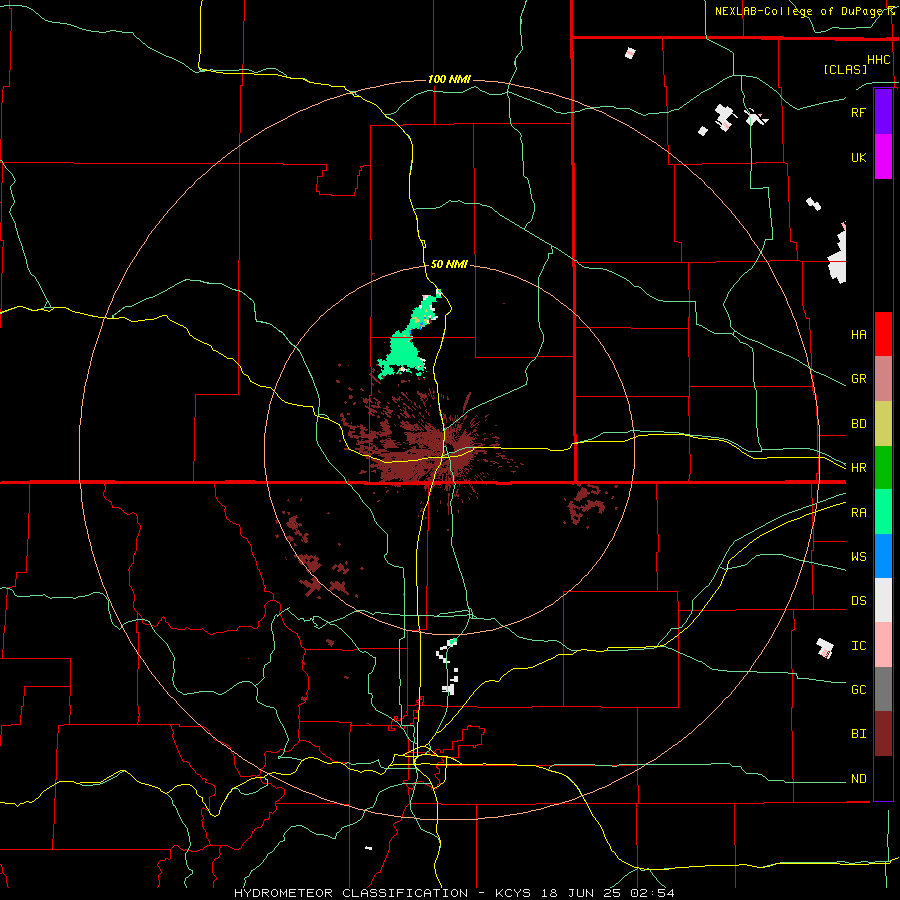The image size is (900, 900).
Task: Click the '[CLAS]' units label
Action: pos(845,69)
